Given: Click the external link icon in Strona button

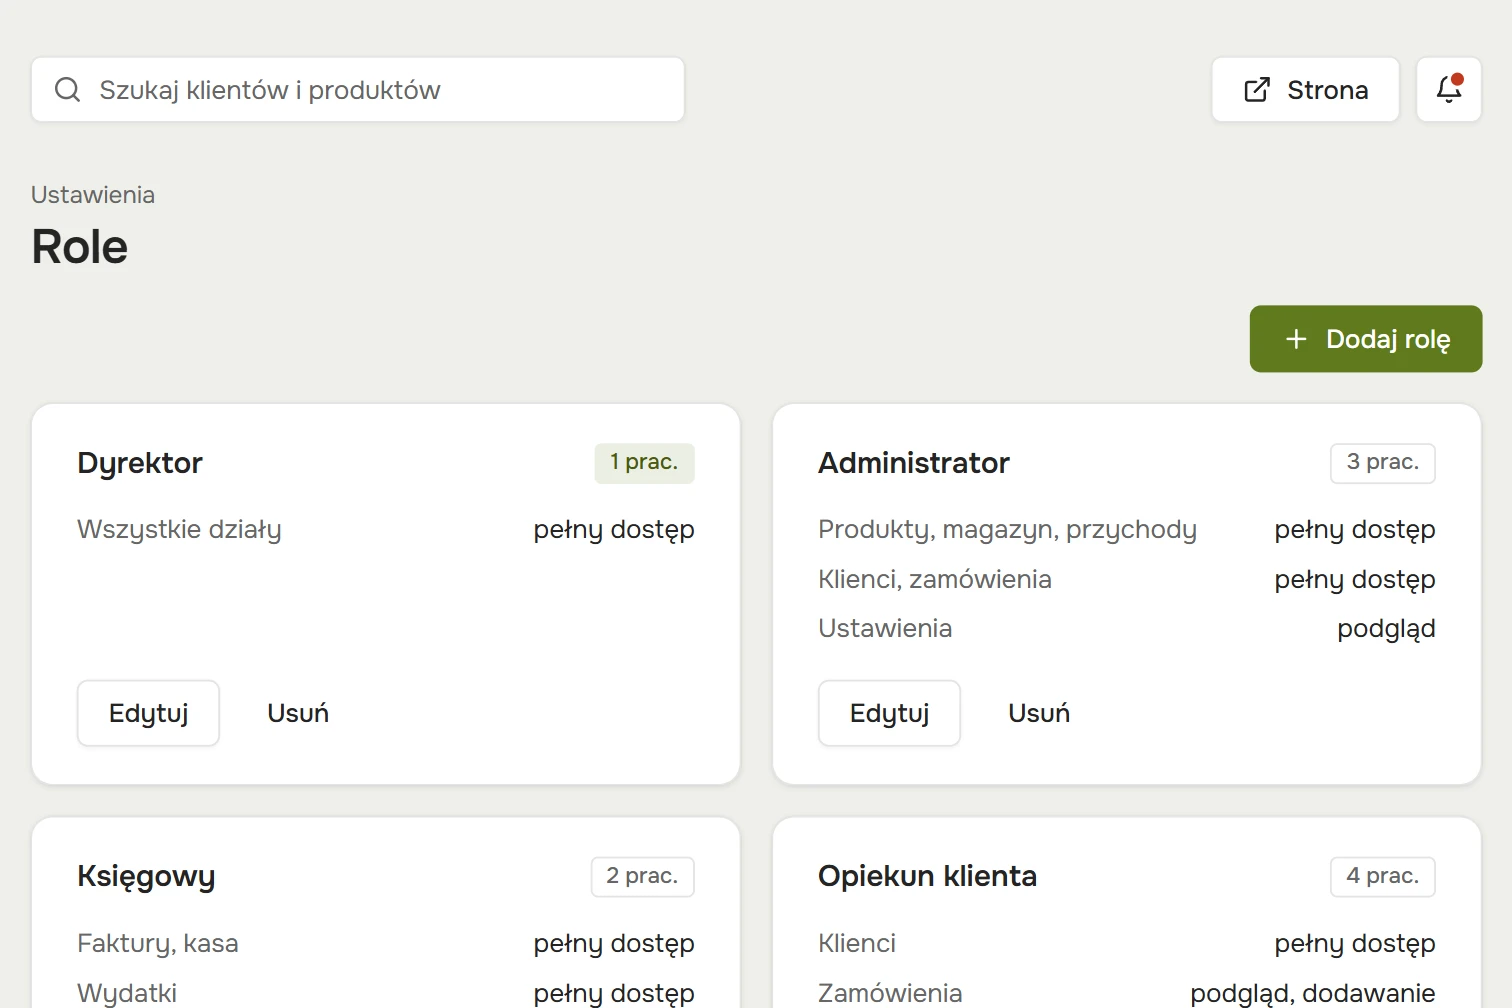Looking at the screenshot, I should pyautogui.click(x=1257, y=90).
